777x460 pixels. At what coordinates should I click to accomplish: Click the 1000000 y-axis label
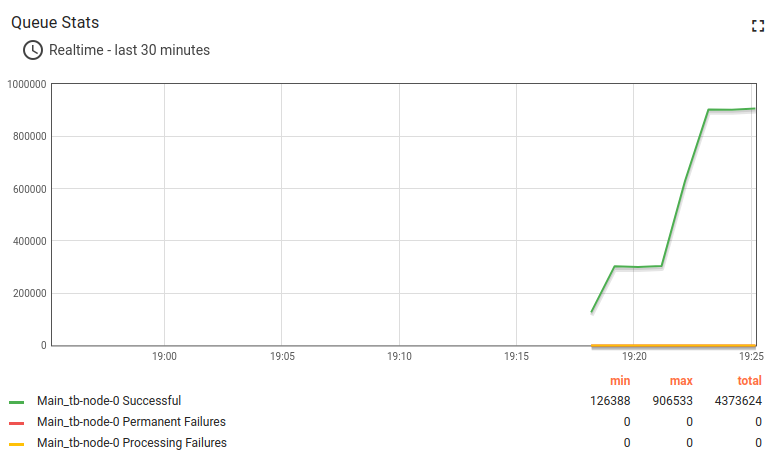point(27,84)
